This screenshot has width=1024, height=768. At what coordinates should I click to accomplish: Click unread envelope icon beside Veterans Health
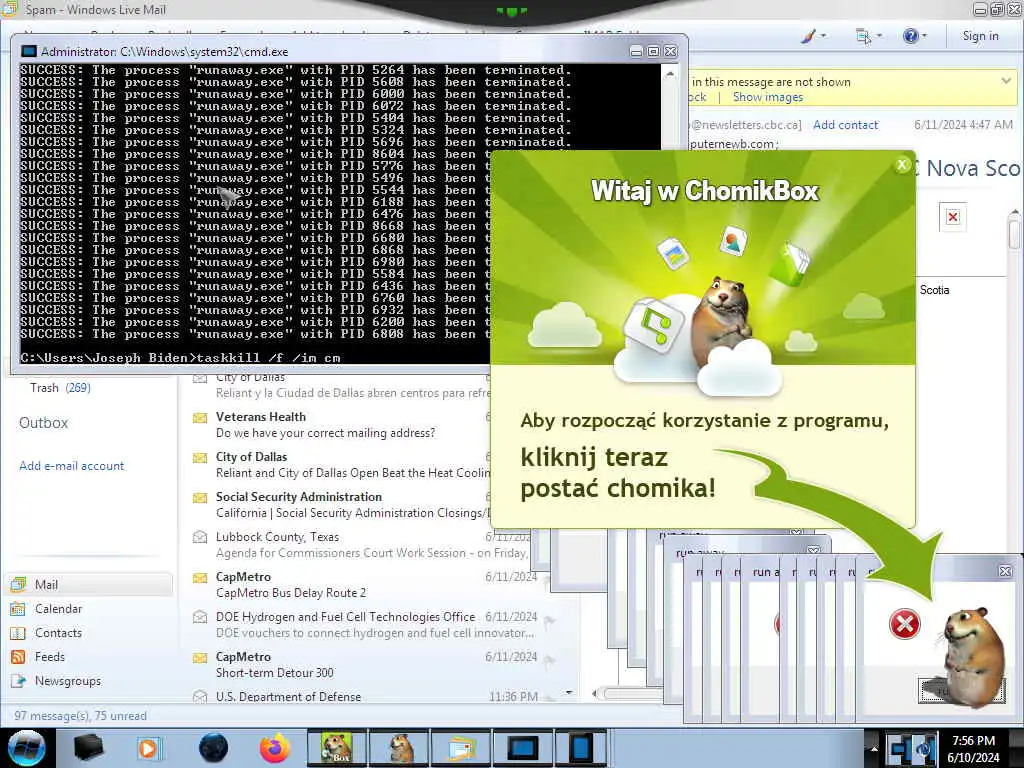[x=200, y=418]
